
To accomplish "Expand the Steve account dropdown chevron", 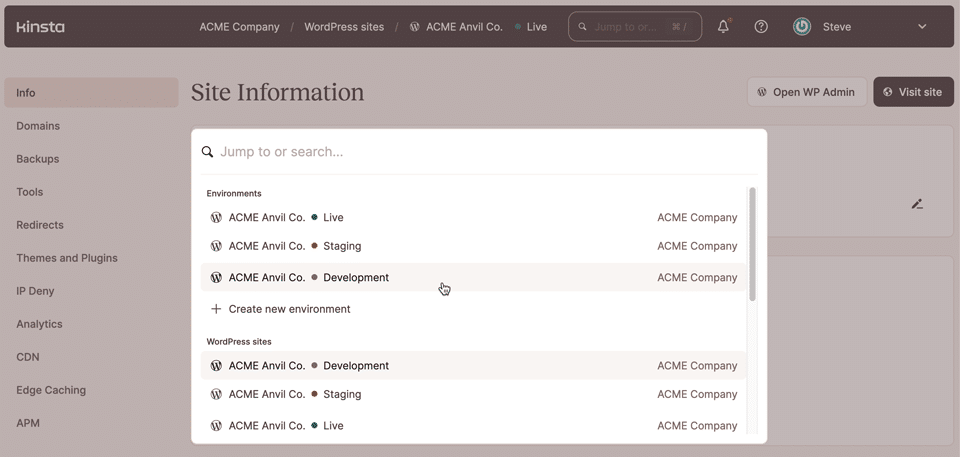I will pyautogui.click(x=922, y=26).
